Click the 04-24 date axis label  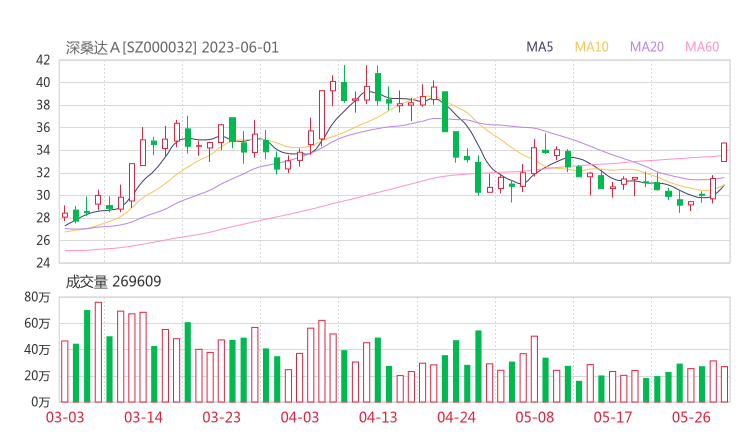click(x=456, y=417)
